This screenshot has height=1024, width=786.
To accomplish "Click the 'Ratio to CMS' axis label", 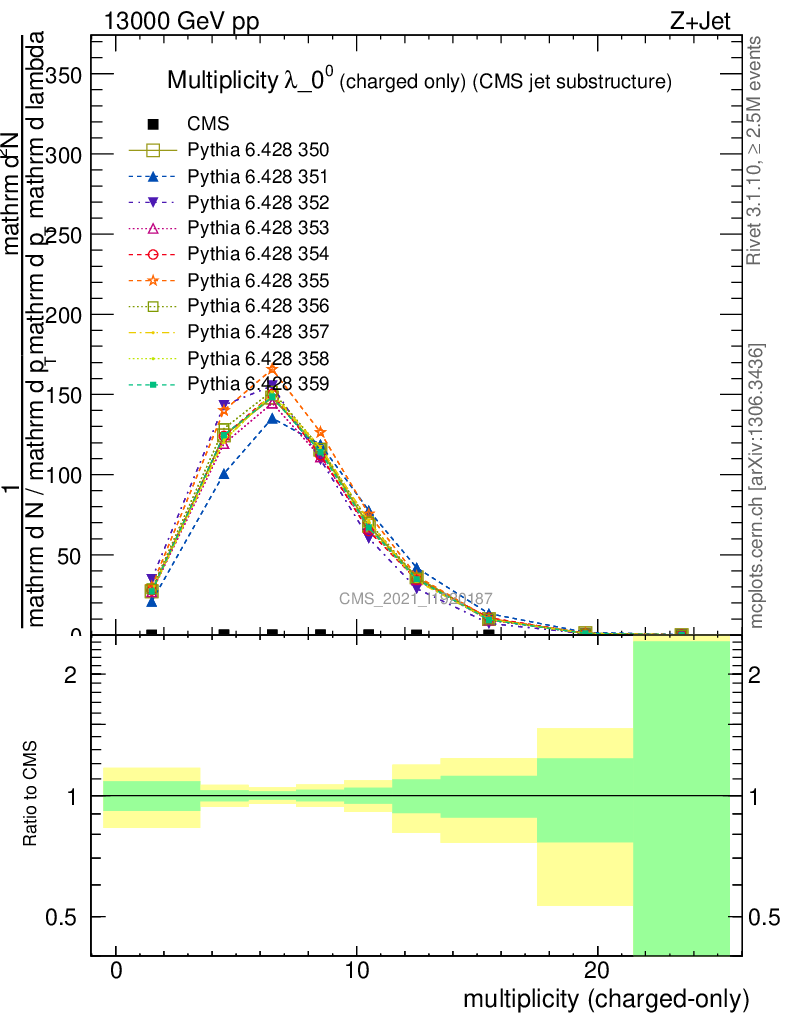I will [x=30, y=794].
